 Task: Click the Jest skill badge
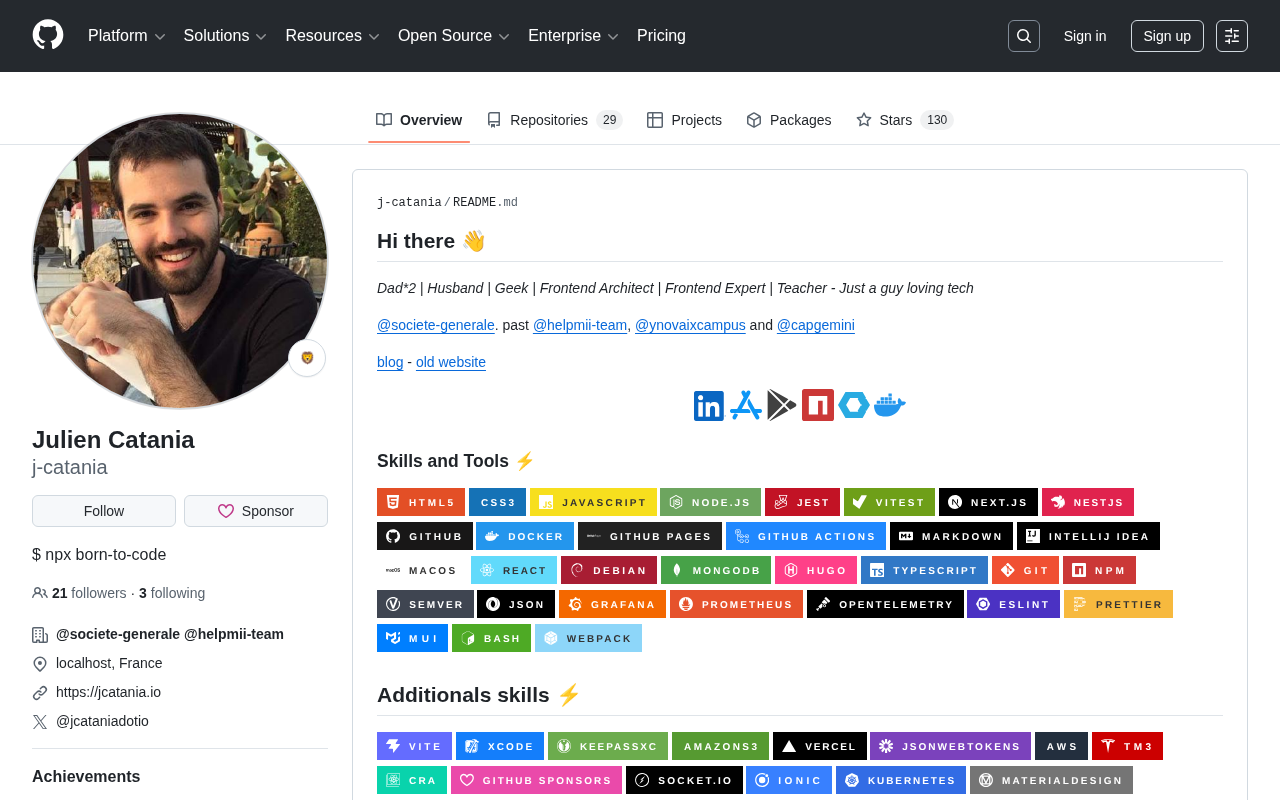tap(802, 502)
